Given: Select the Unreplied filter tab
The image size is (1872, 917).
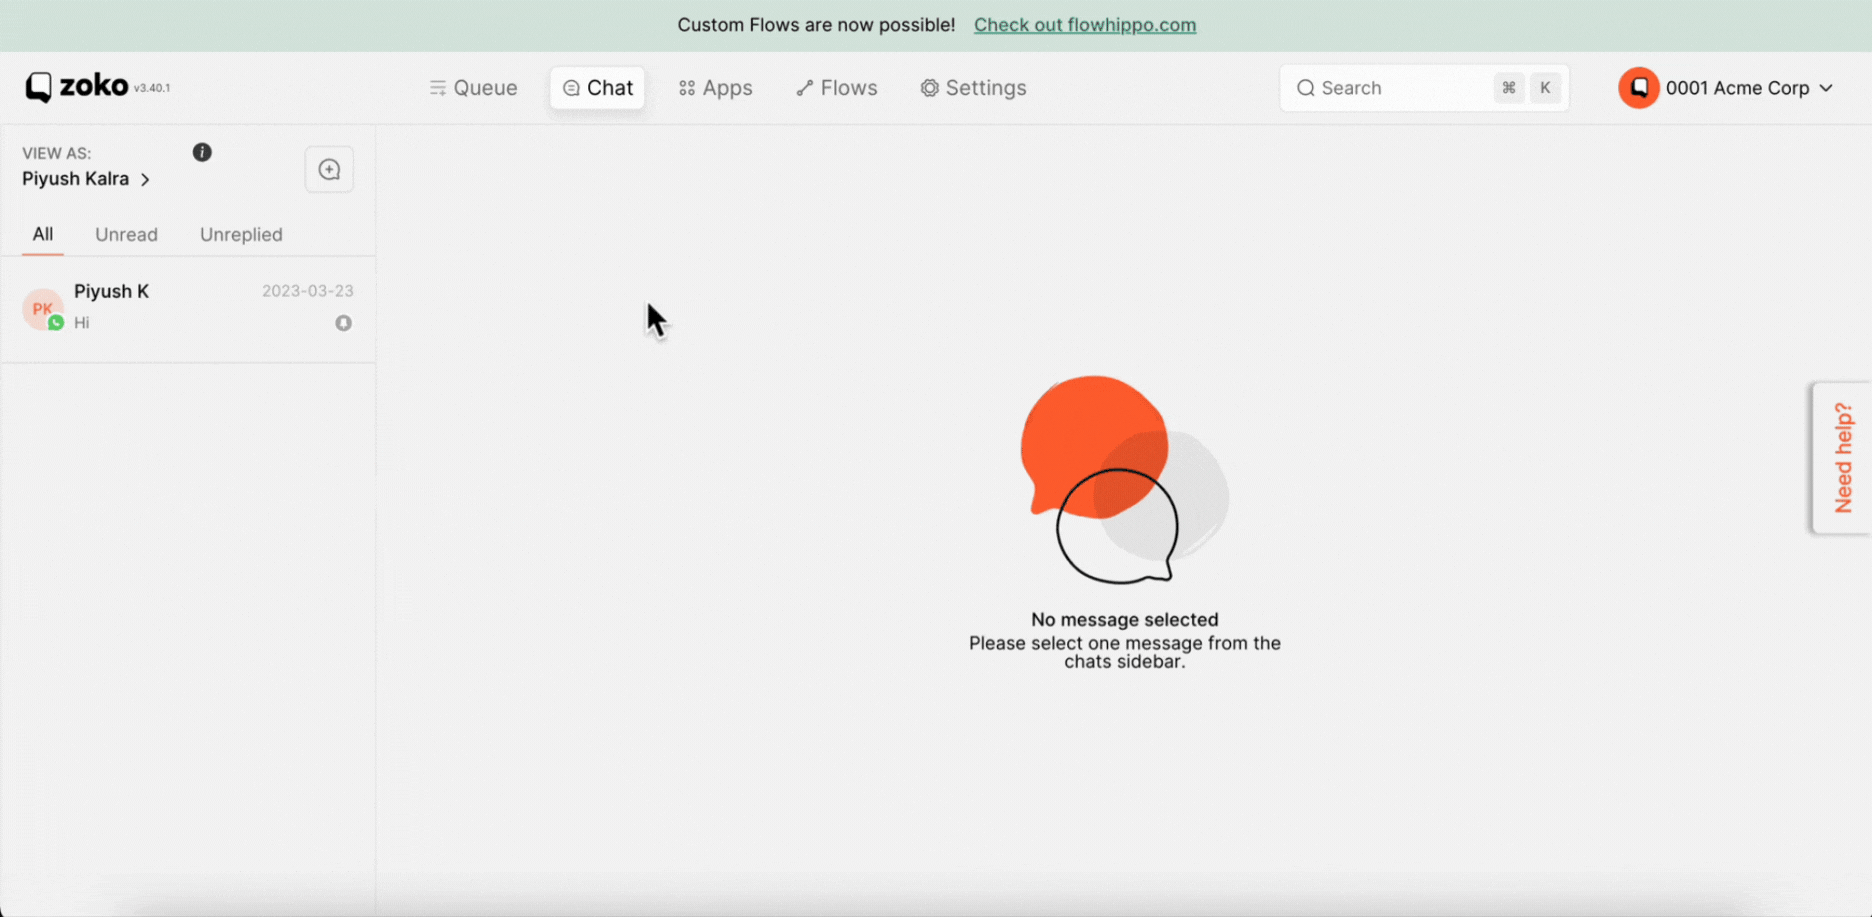Looking at the screenshot, I should click(241, 234).
